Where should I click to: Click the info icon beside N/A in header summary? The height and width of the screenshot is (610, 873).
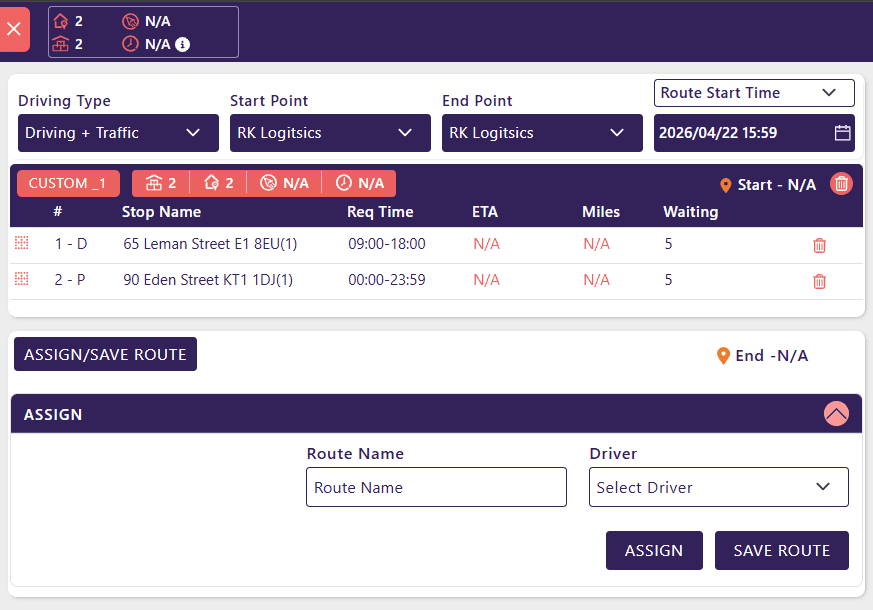tap(183, 45)
